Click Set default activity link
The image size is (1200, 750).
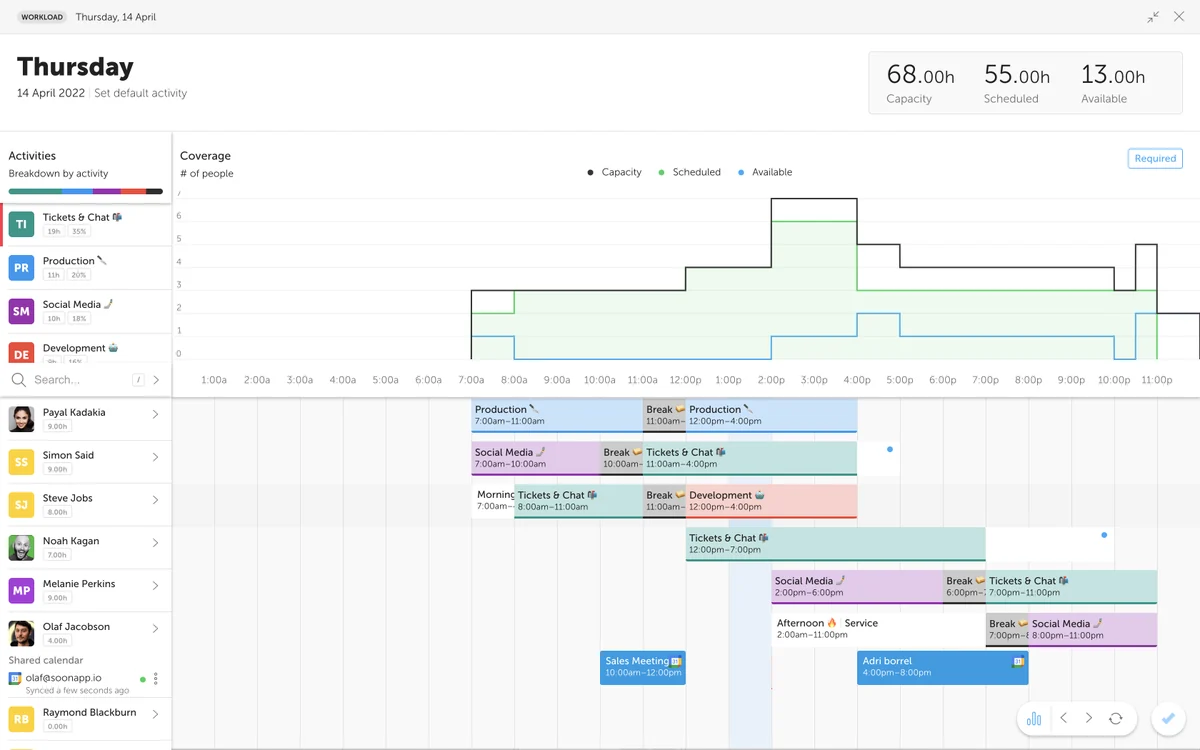click(140, 93)
